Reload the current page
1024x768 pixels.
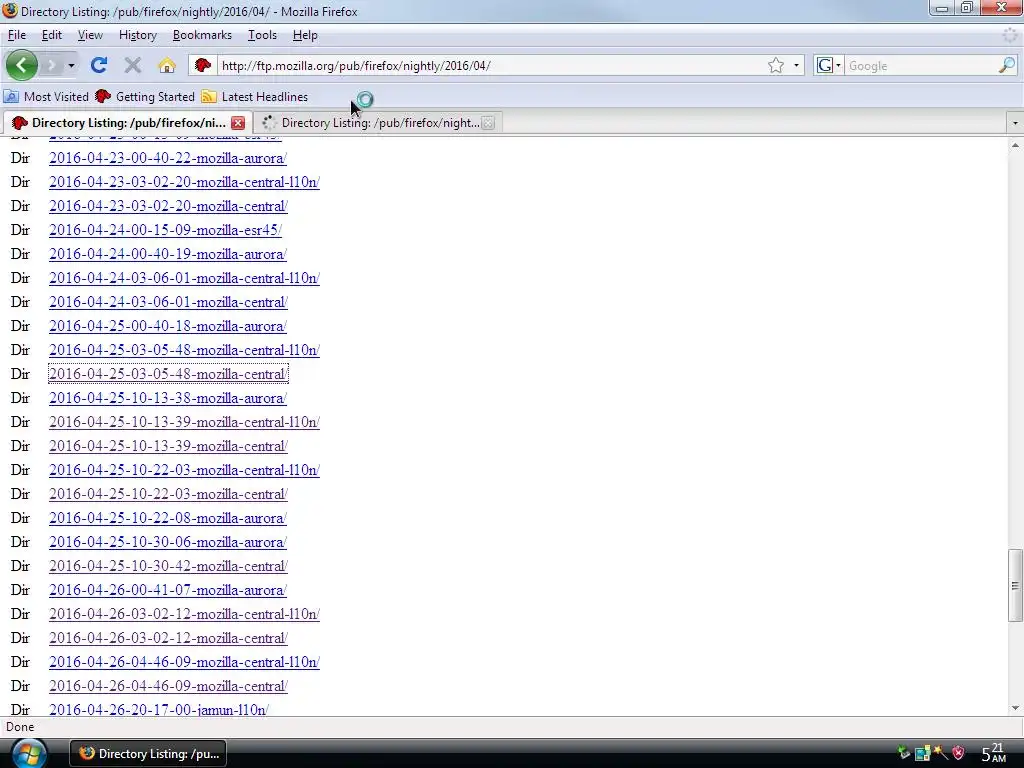(99, 65)
